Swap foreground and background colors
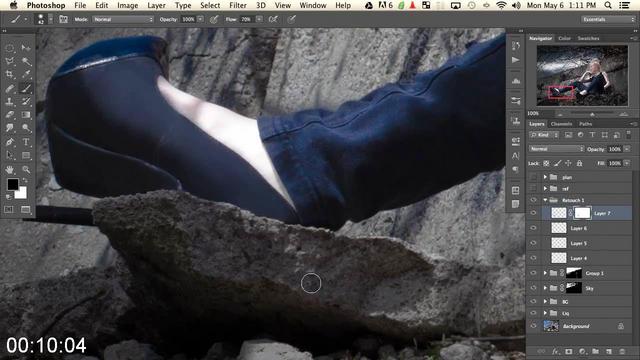 tap(26, 180)
